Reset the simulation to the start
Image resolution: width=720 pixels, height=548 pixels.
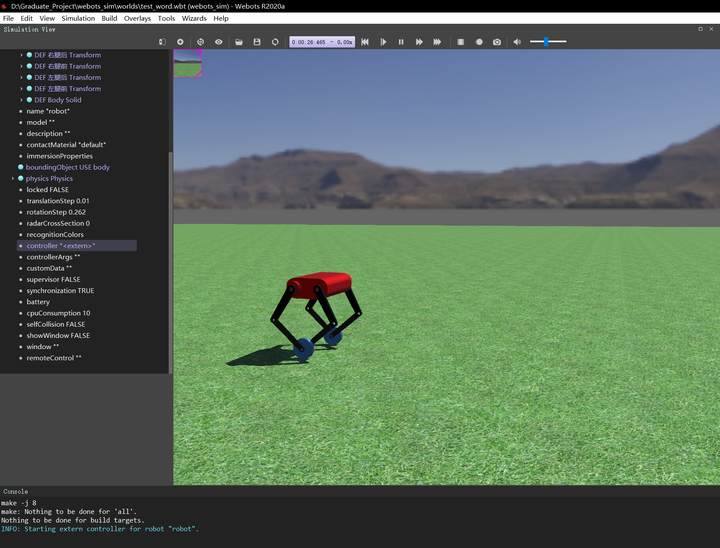point(365,42)
